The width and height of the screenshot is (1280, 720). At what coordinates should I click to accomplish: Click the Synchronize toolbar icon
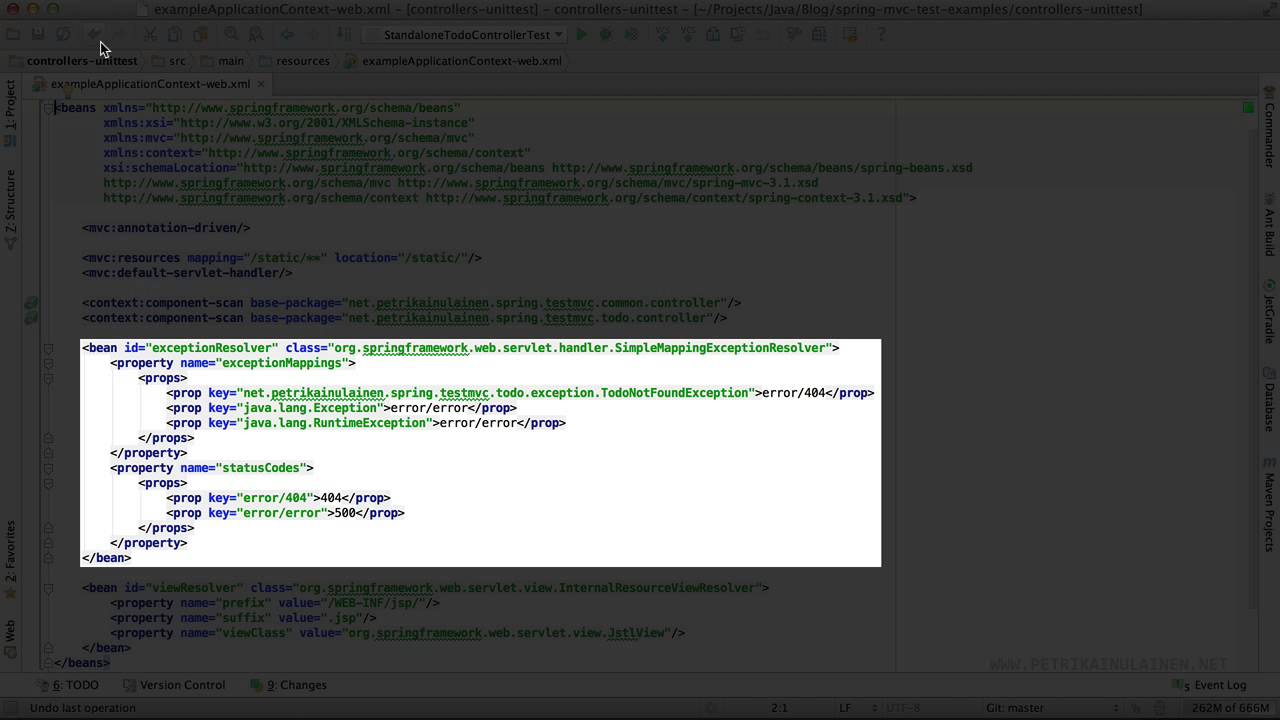tap(63, 34)
